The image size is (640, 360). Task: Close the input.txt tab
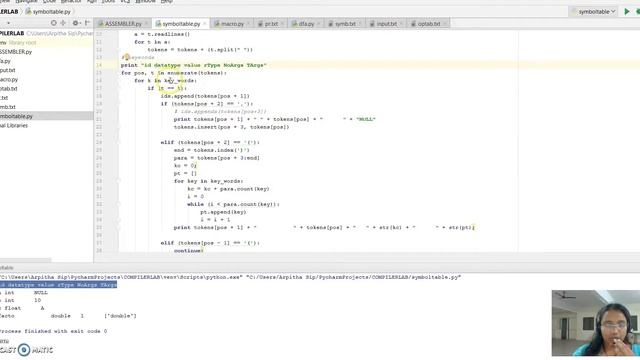point(401,24)
